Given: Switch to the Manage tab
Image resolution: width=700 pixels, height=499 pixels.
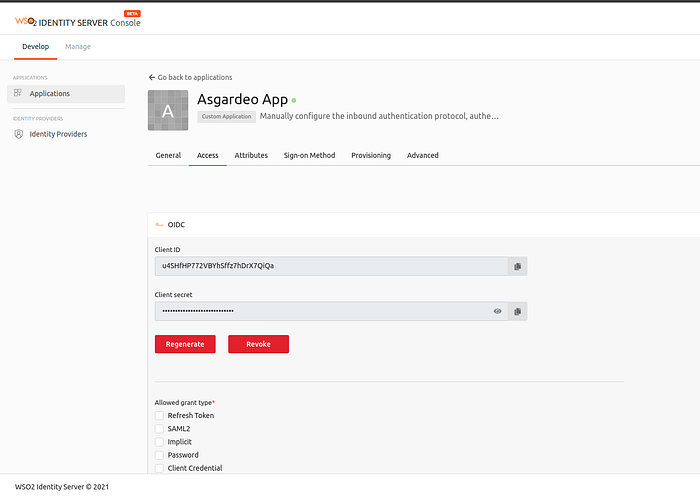Looking at the screenshot, I should pyautogui.click(x=78, y=46).
